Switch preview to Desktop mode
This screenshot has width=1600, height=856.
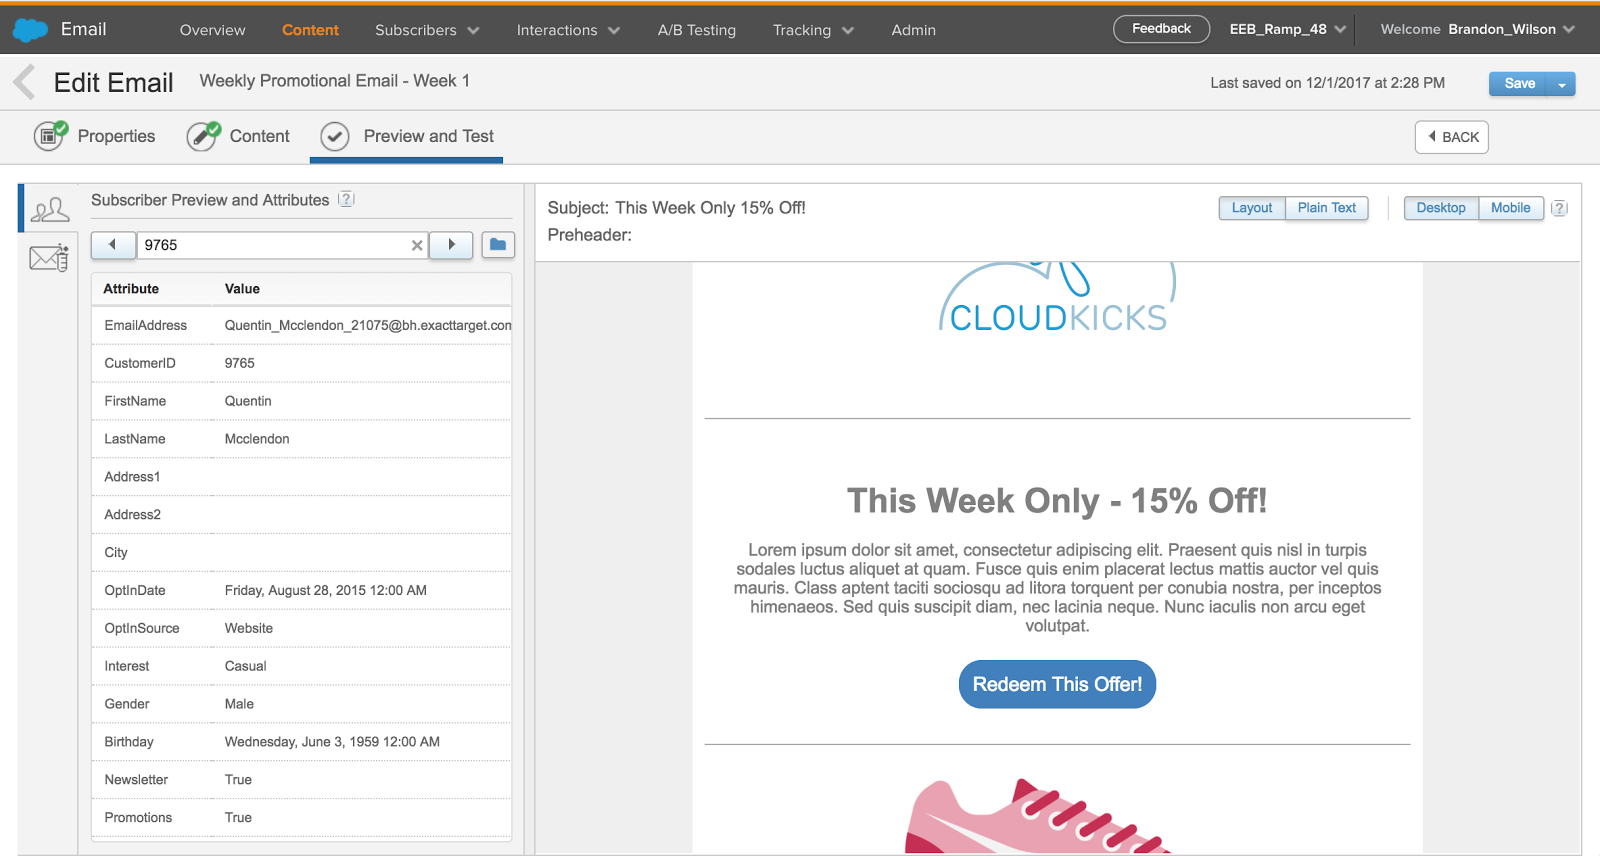pyautogui.click(x=1441, y=208)
